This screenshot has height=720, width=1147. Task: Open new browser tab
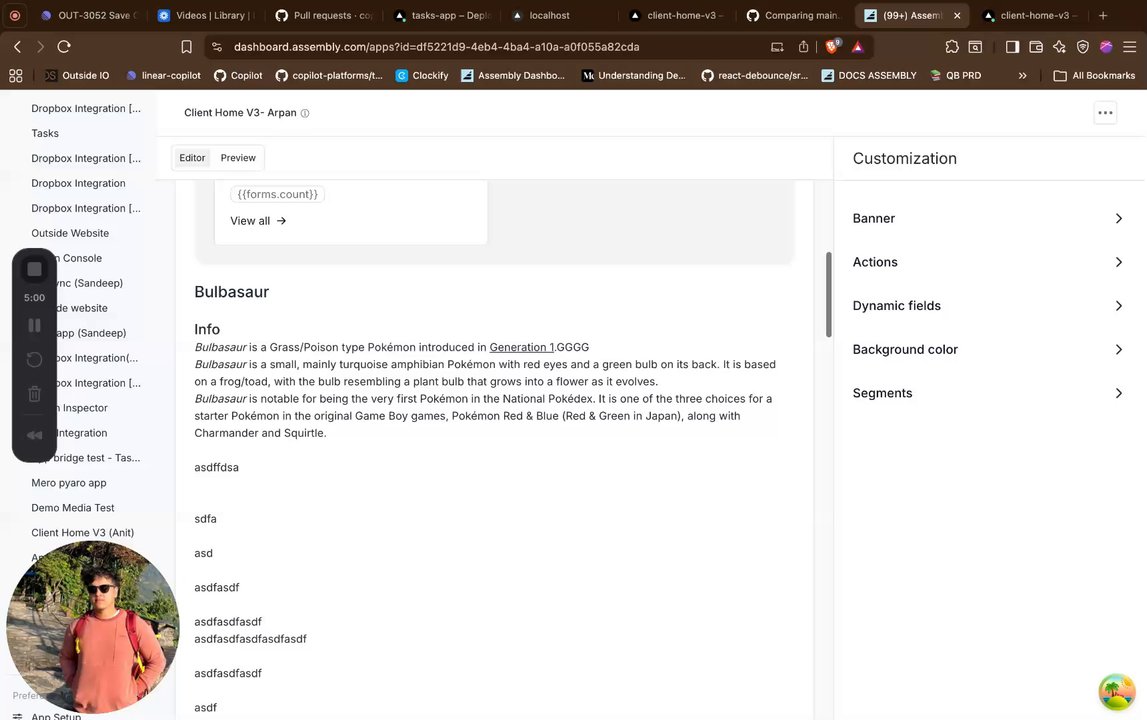click(x=1103, y=15)
